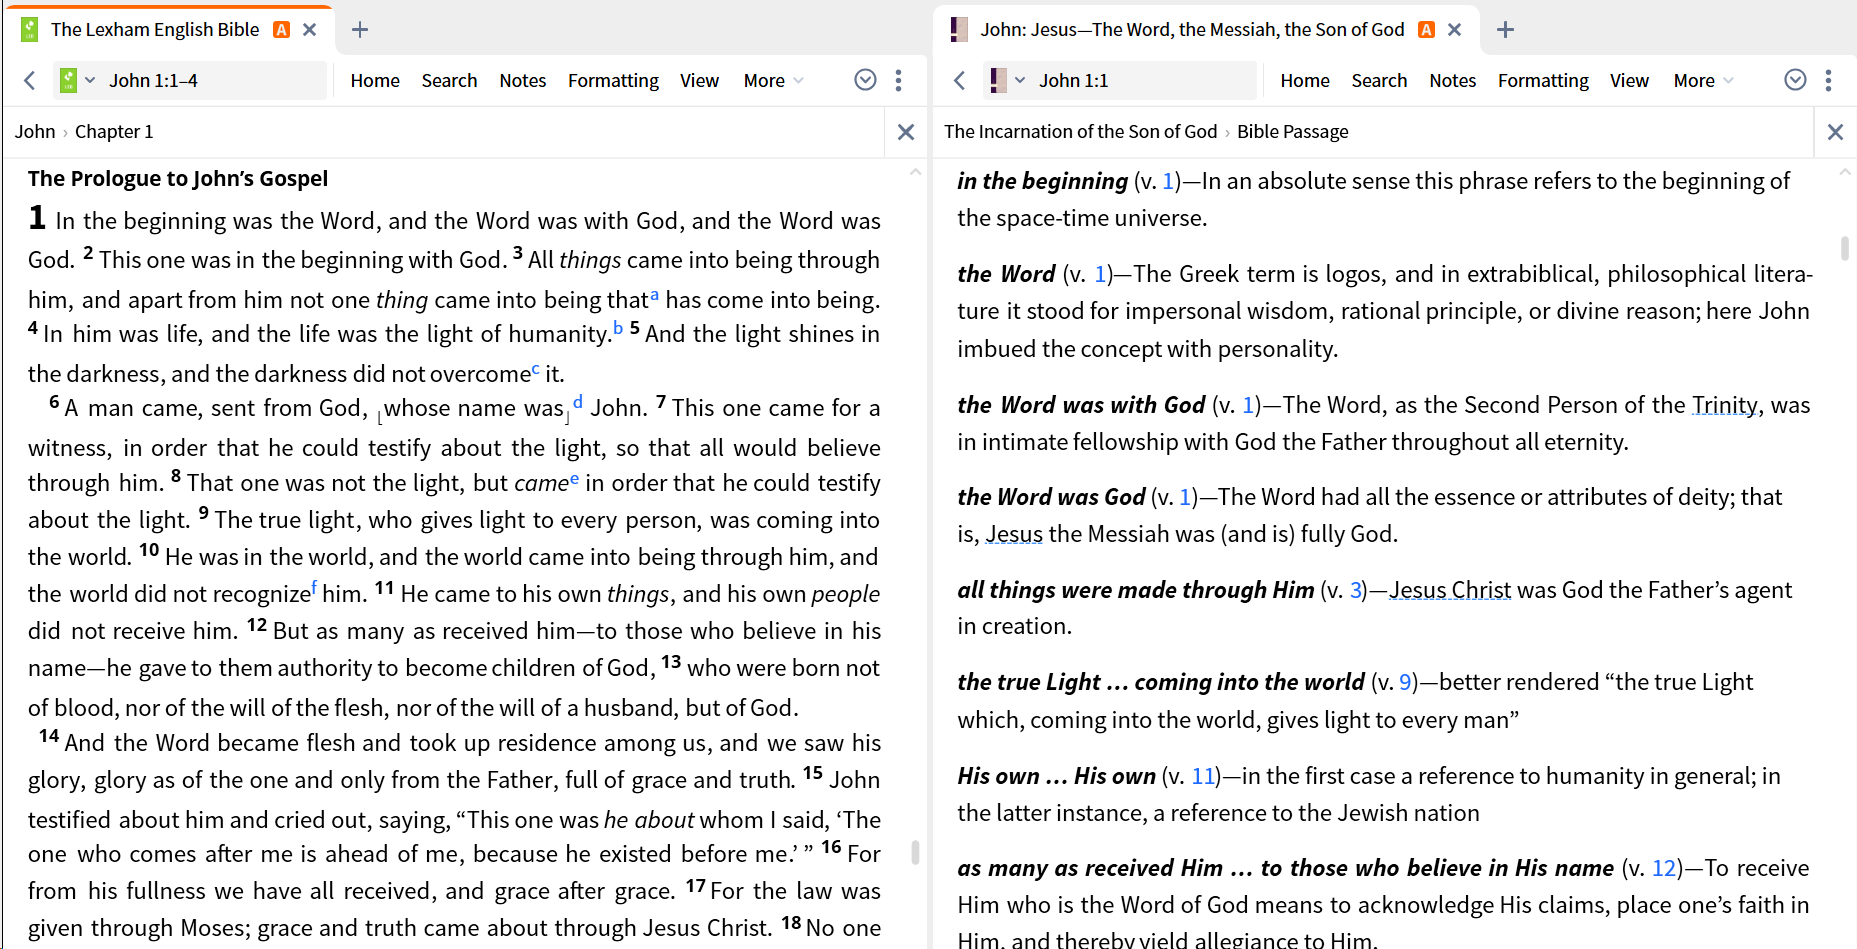This screenshot has height=949, width=1857.
Task: Open the View menu in the commentary toolbar
Action: (x=1629, y=80)
